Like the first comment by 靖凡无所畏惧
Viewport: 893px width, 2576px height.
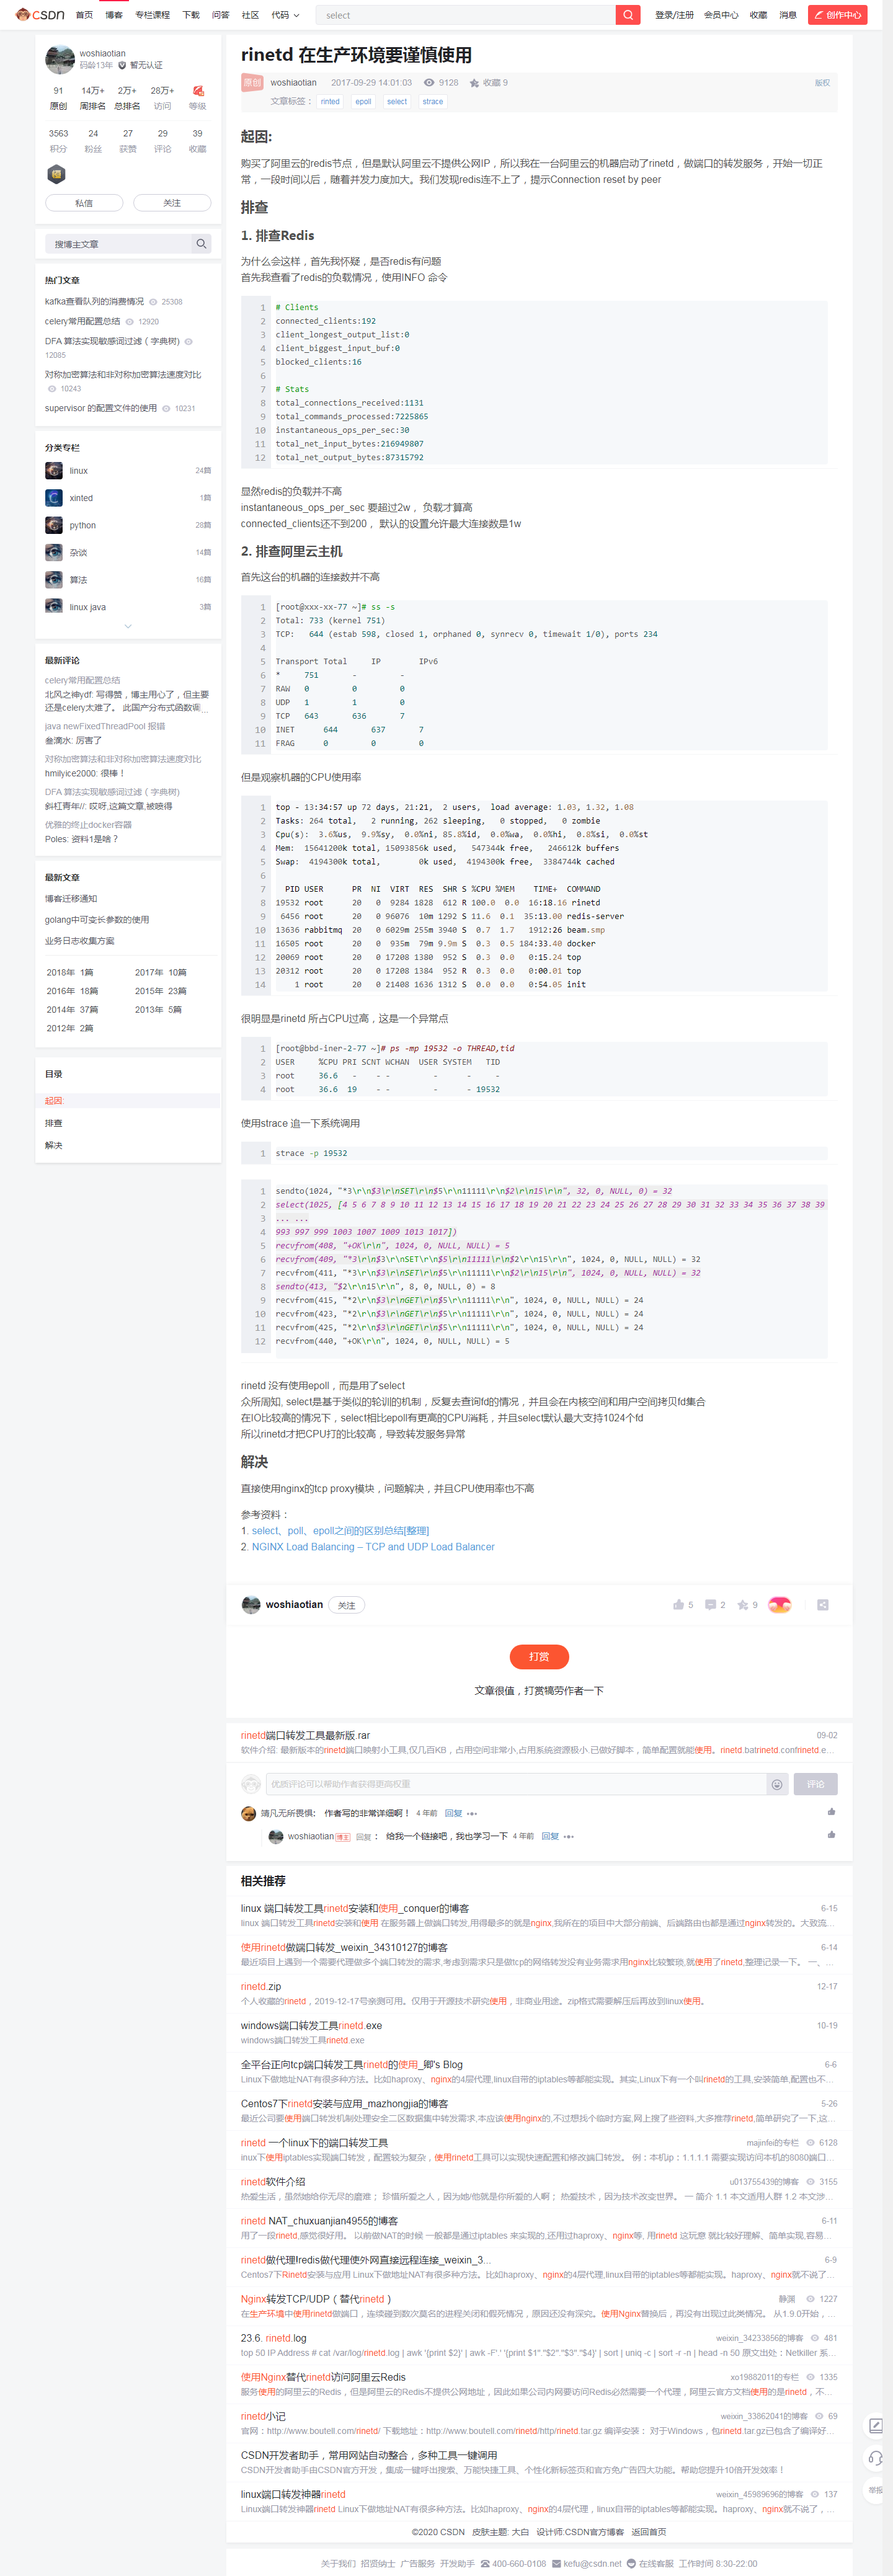click(x=831, y=1812)
